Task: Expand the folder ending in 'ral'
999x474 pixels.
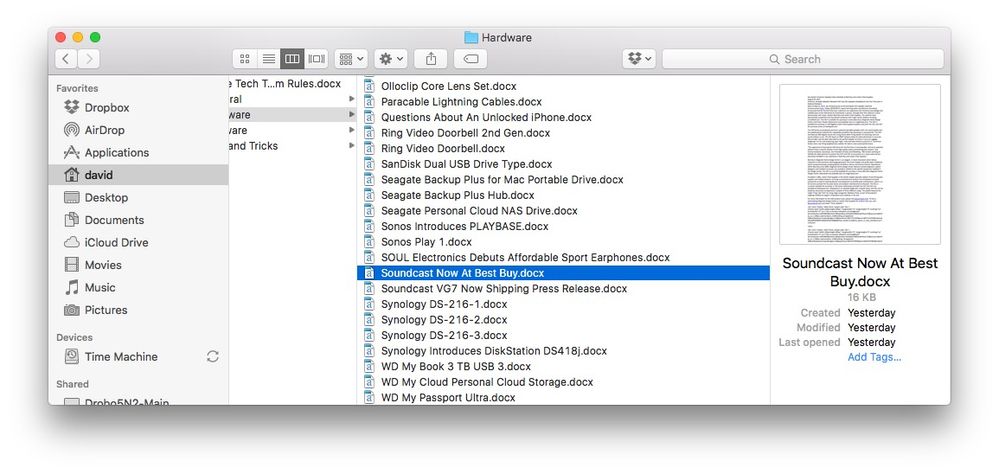Action: pyautogui.click(x=352, y=99)
